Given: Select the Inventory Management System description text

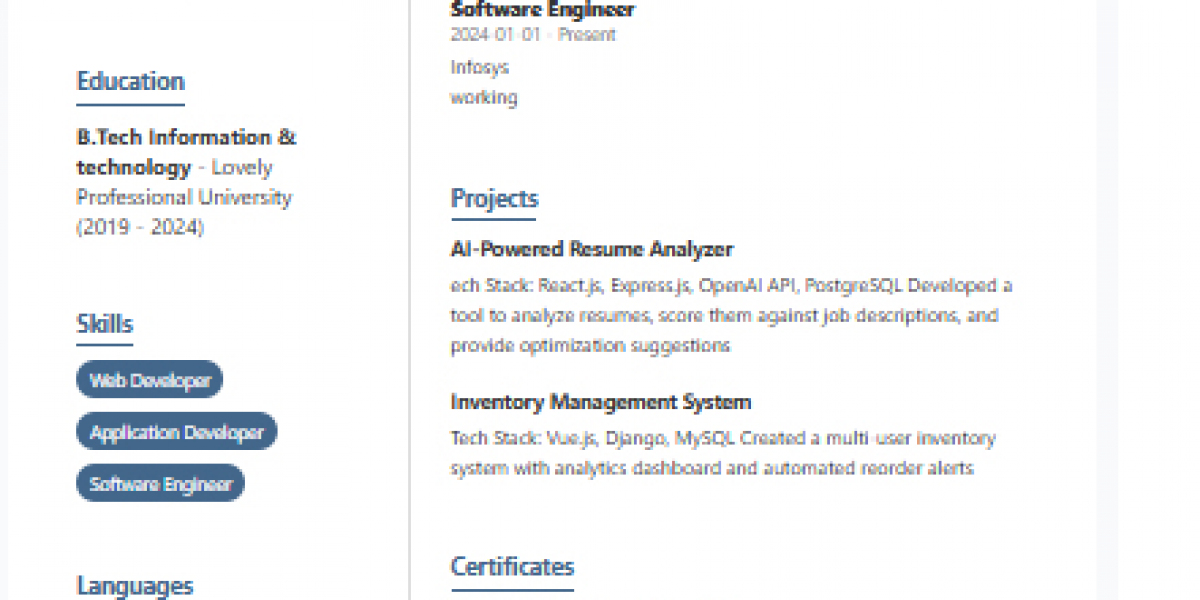Looking at the screenshot, I should (x=722, y=453).
